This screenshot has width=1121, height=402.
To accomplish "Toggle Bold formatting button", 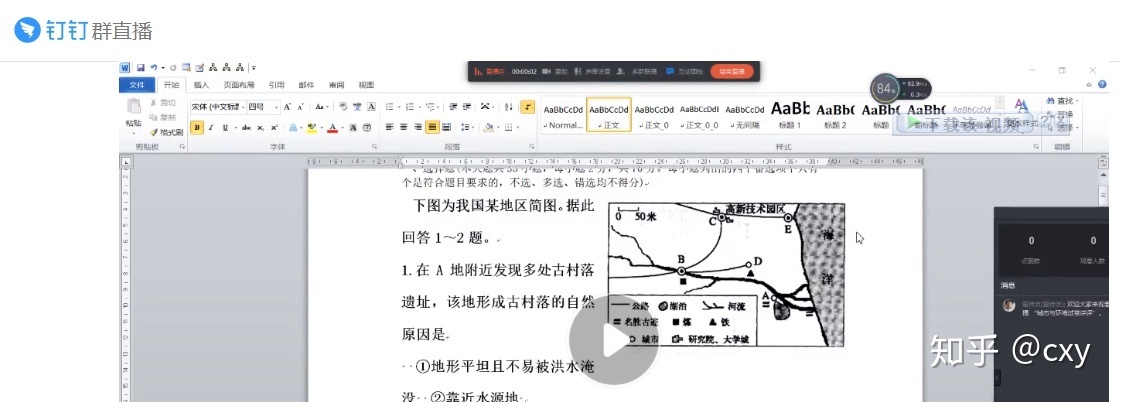I will click(x=197, y=128).
